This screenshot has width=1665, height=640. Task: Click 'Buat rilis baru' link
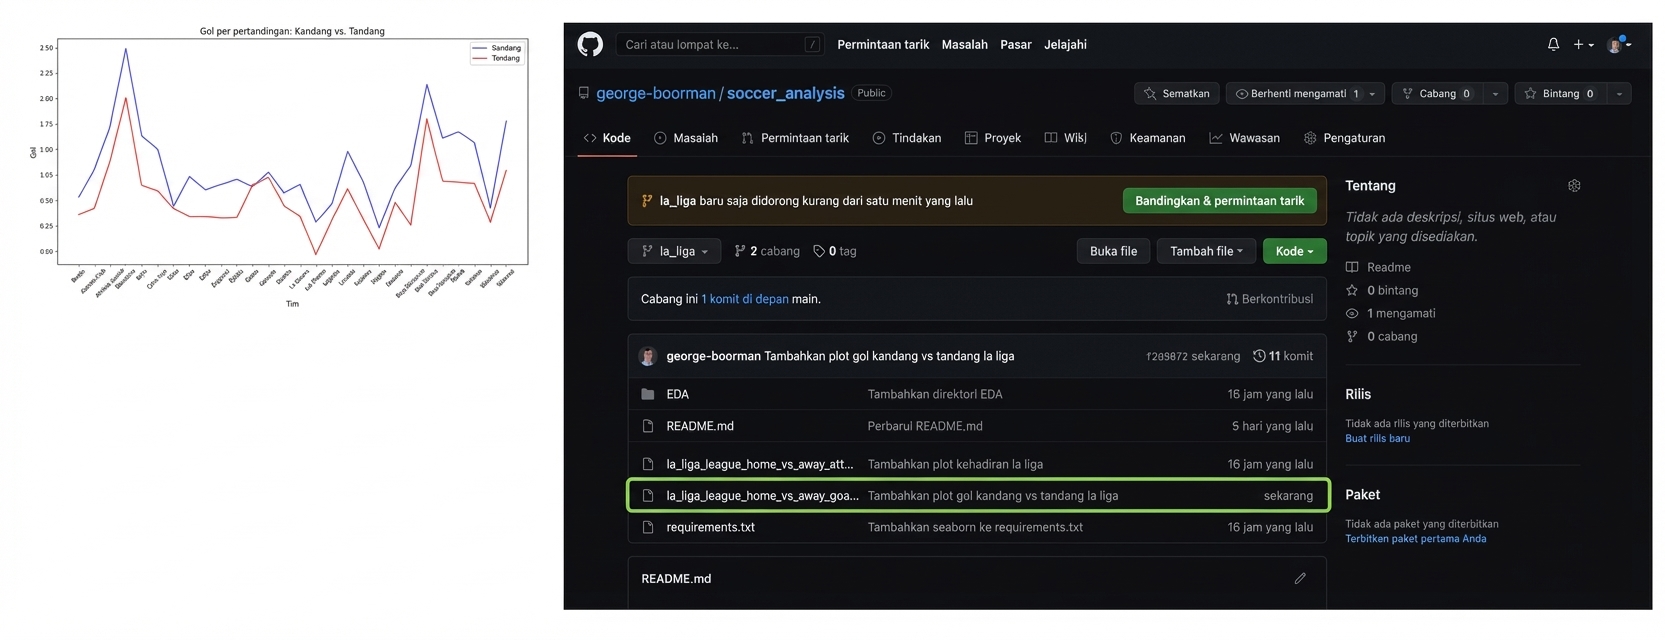click(x=1377, y=438)
